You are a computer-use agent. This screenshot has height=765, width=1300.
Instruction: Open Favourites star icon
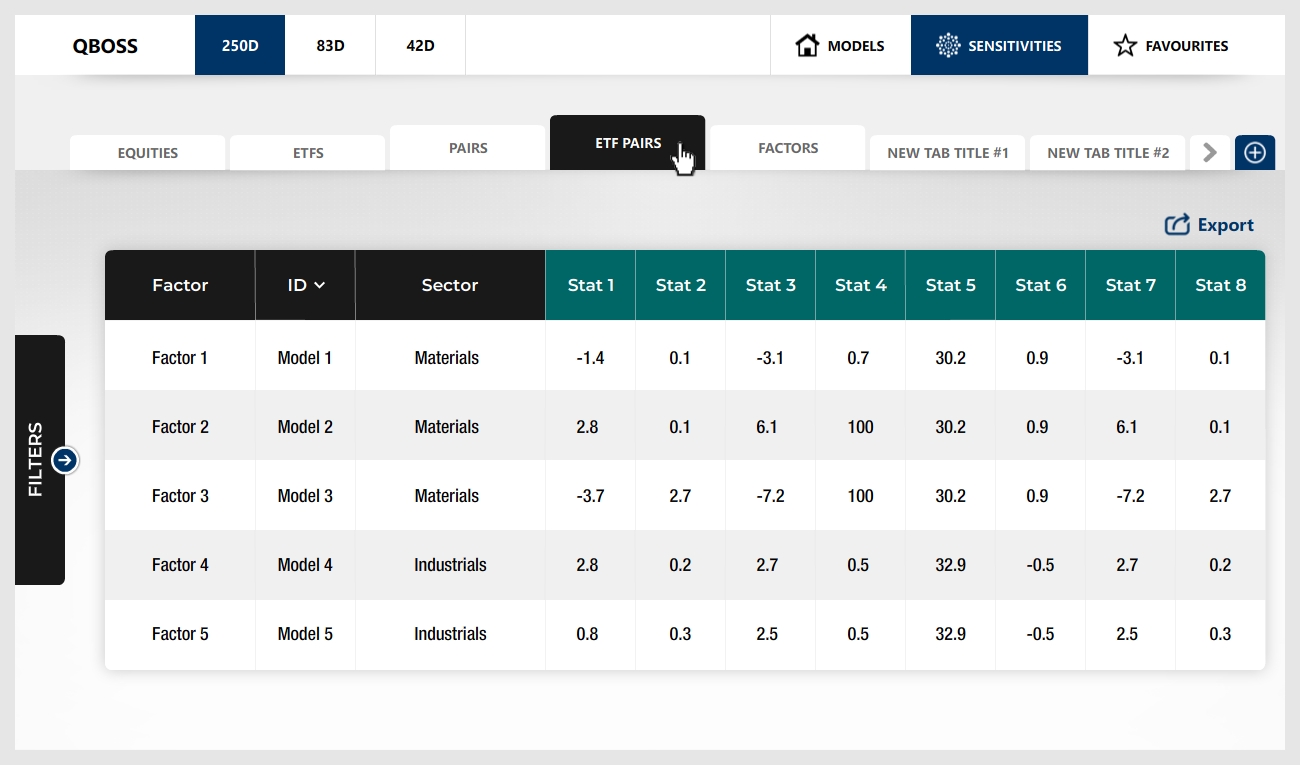pyautogui.click(x=1125, y=45)
